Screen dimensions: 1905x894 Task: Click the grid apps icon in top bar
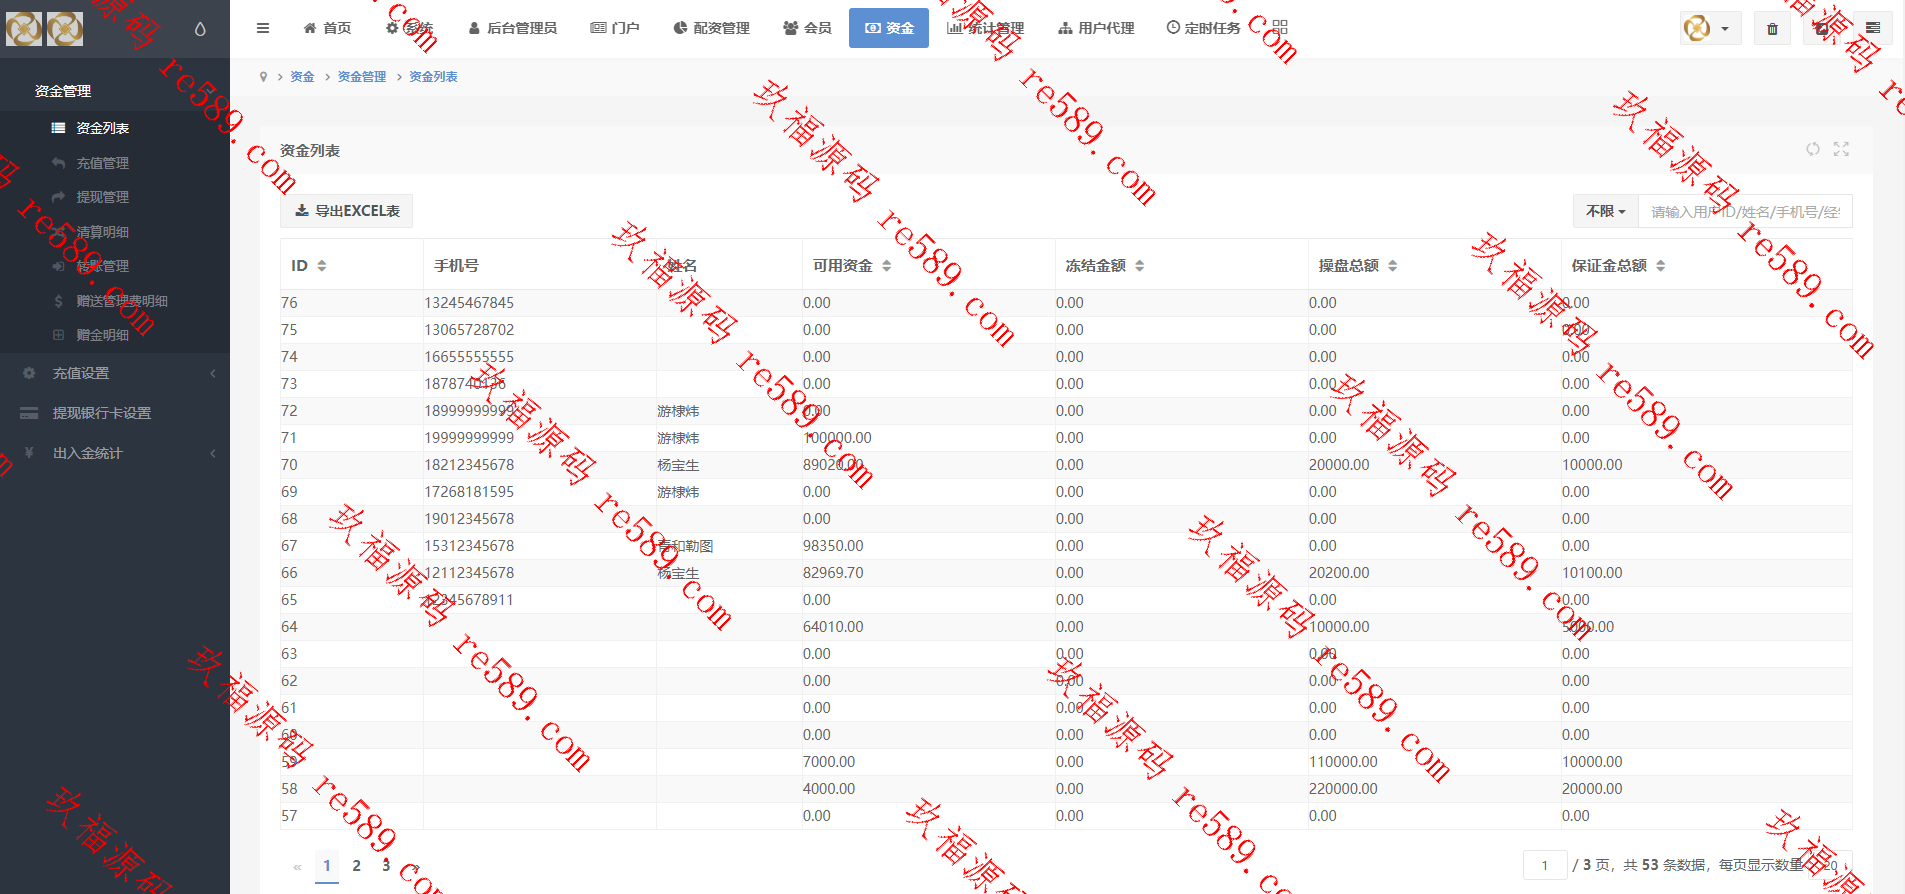pyautogui.click(x=1280, y=28)
